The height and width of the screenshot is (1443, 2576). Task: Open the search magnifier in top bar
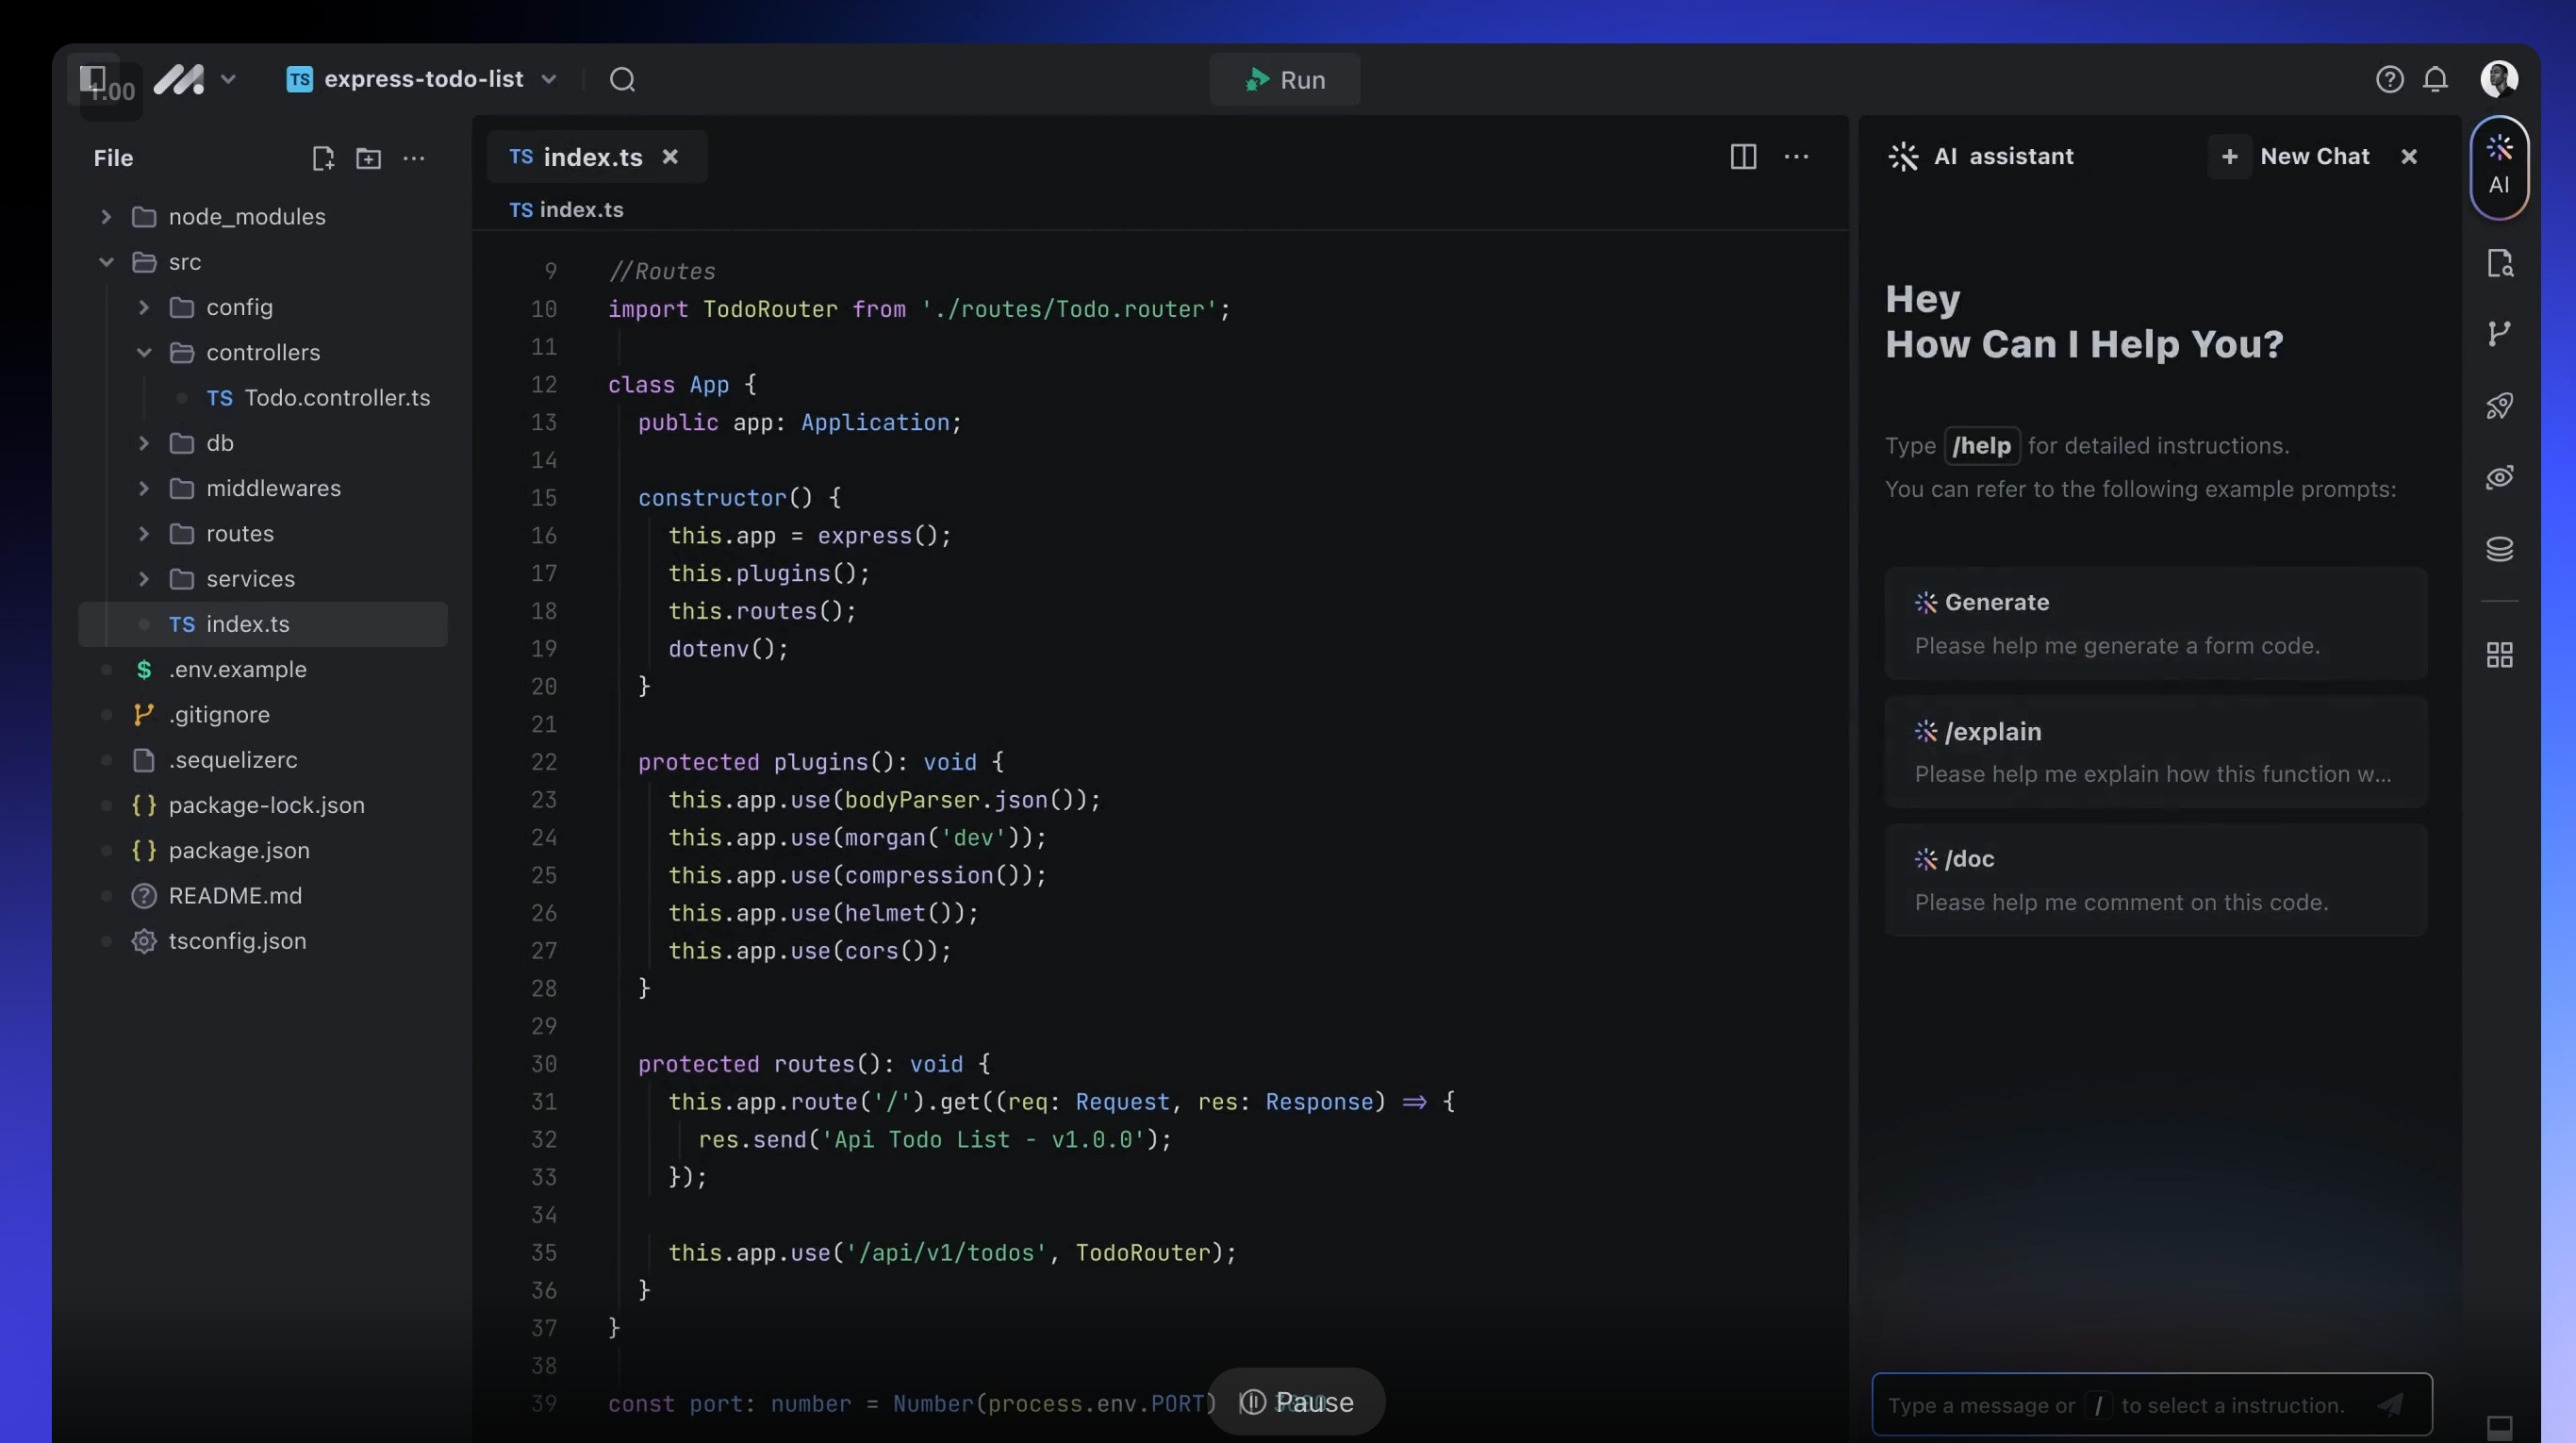(x=622, y=79)
